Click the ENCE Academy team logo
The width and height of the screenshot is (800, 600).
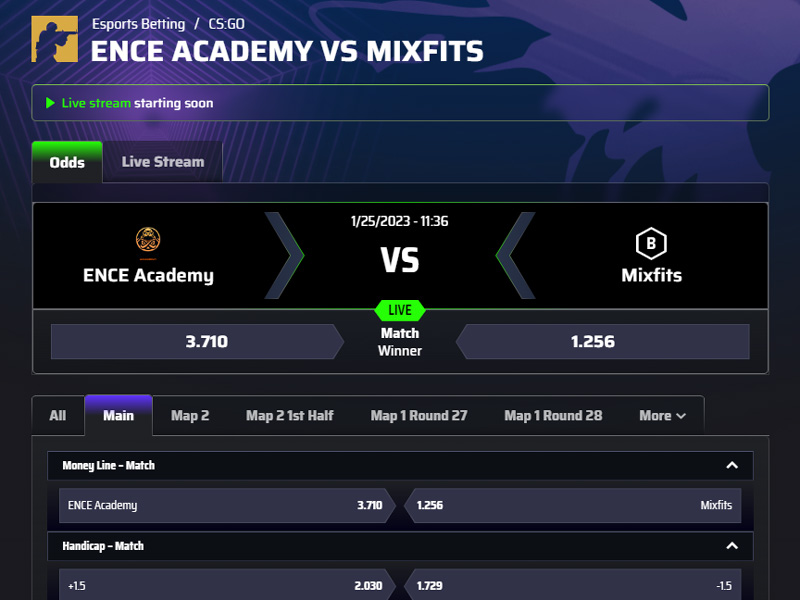pos(148,240)
